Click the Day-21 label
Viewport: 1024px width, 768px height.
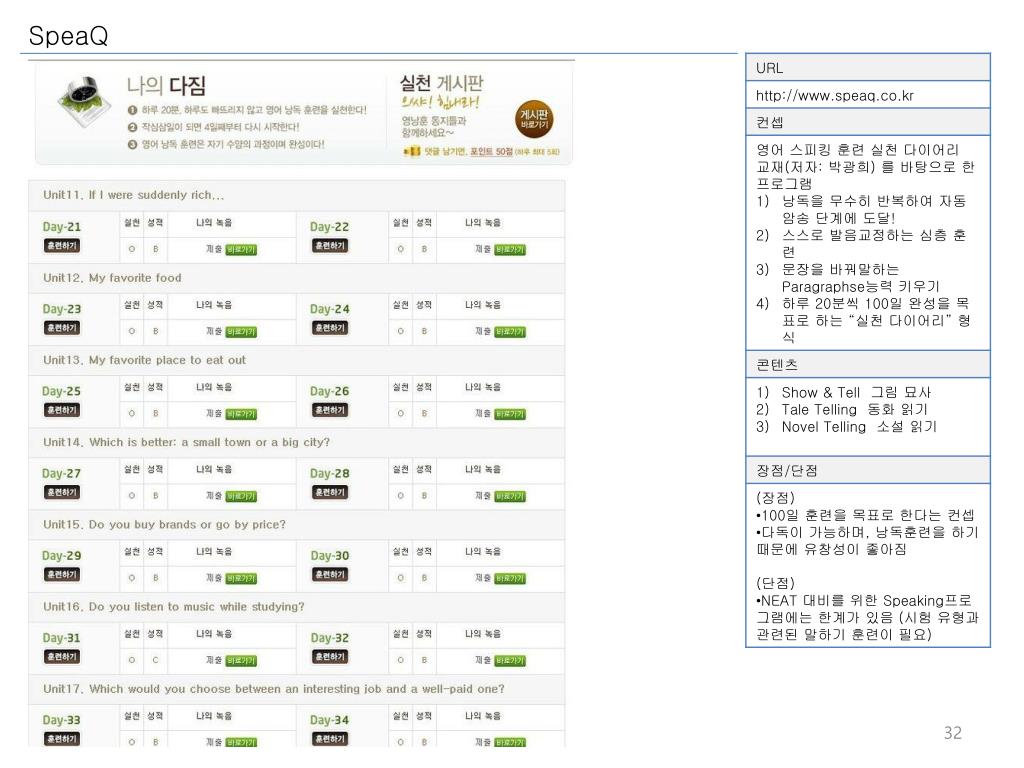(x=62, y=227)
